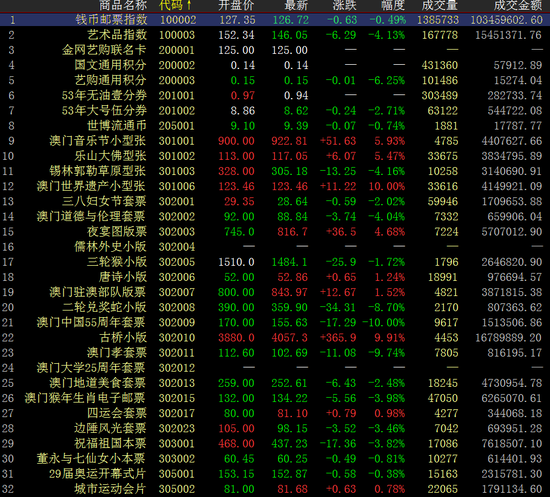This screenshot has height=497, width=550.
Task: Click code 302010 cell
Action: [177, 338]
